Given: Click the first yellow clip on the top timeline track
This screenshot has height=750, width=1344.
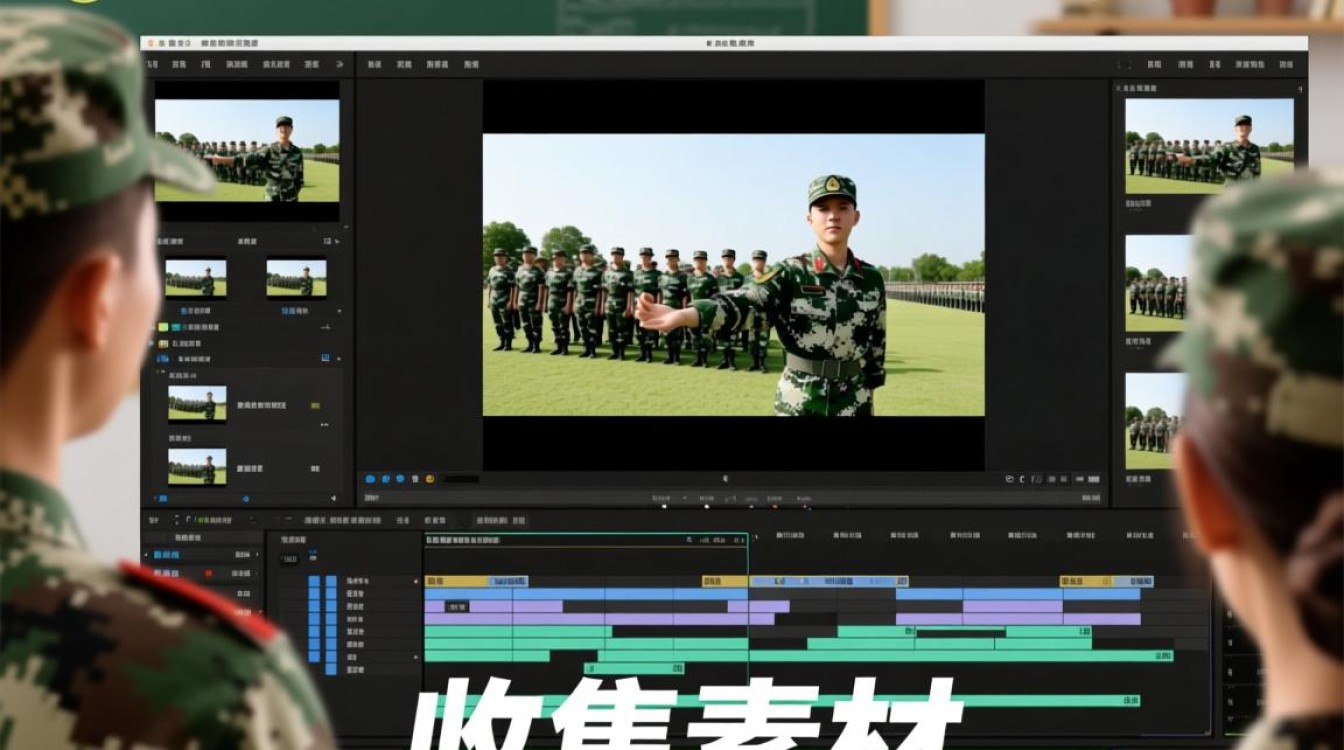Looking at the screenshot, I should (x=458, y=581).
